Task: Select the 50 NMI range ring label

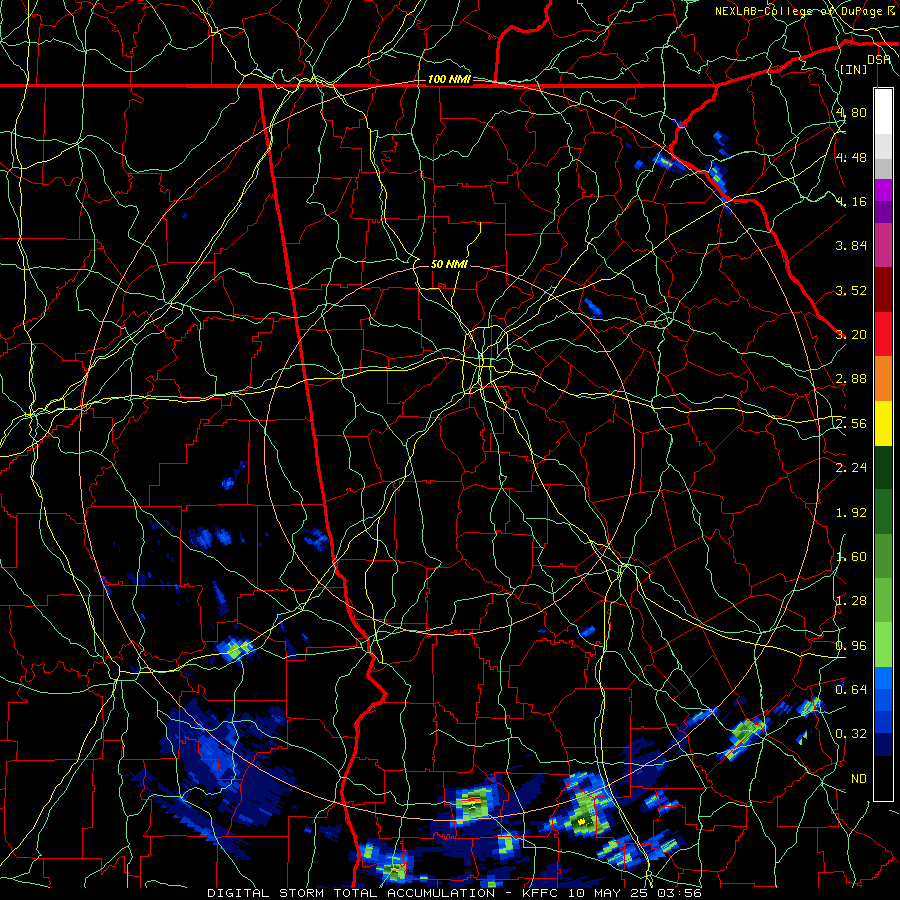Action: tap(449, 264)
